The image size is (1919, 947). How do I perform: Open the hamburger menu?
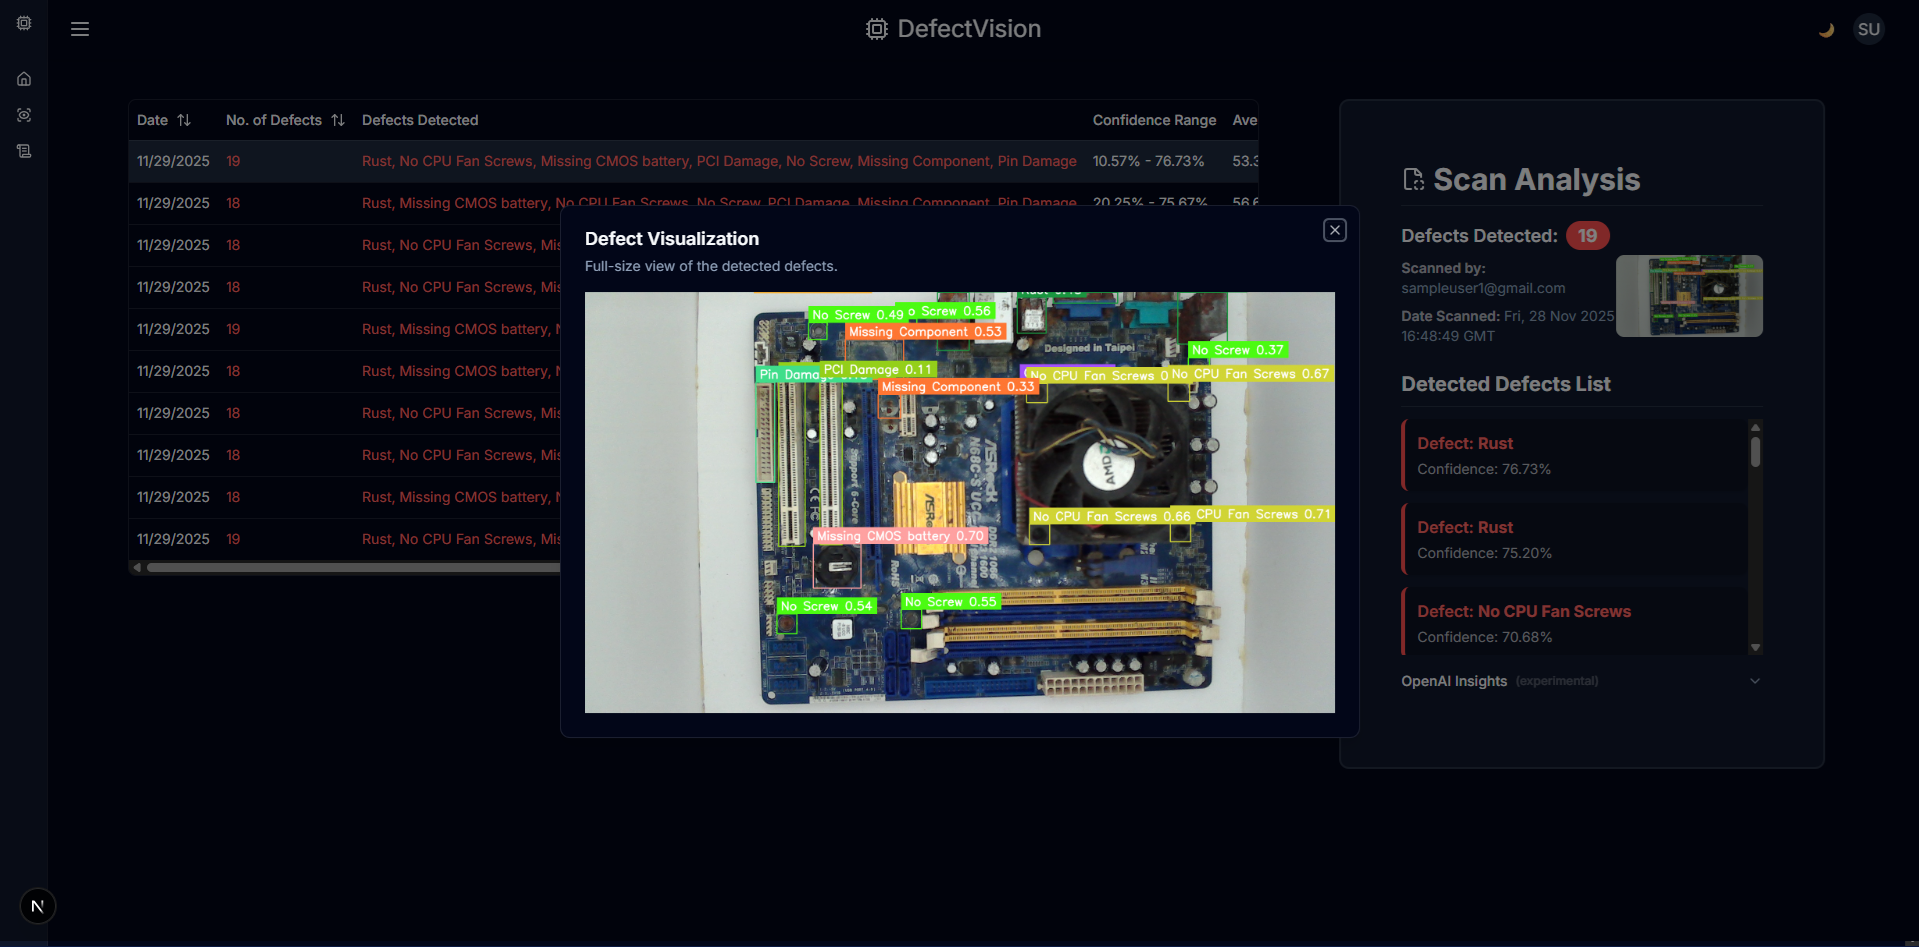click(80, 29)
